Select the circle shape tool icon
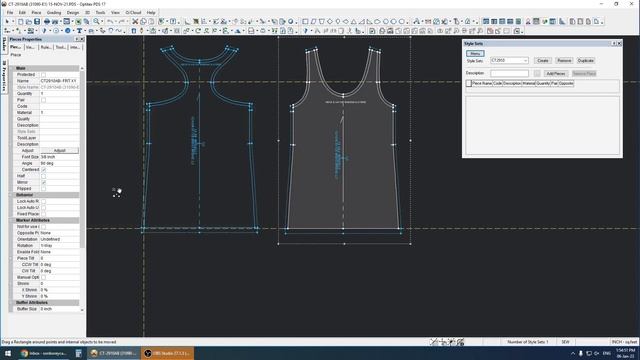Screen dimensions: 640x360 (x=386, y=21)
